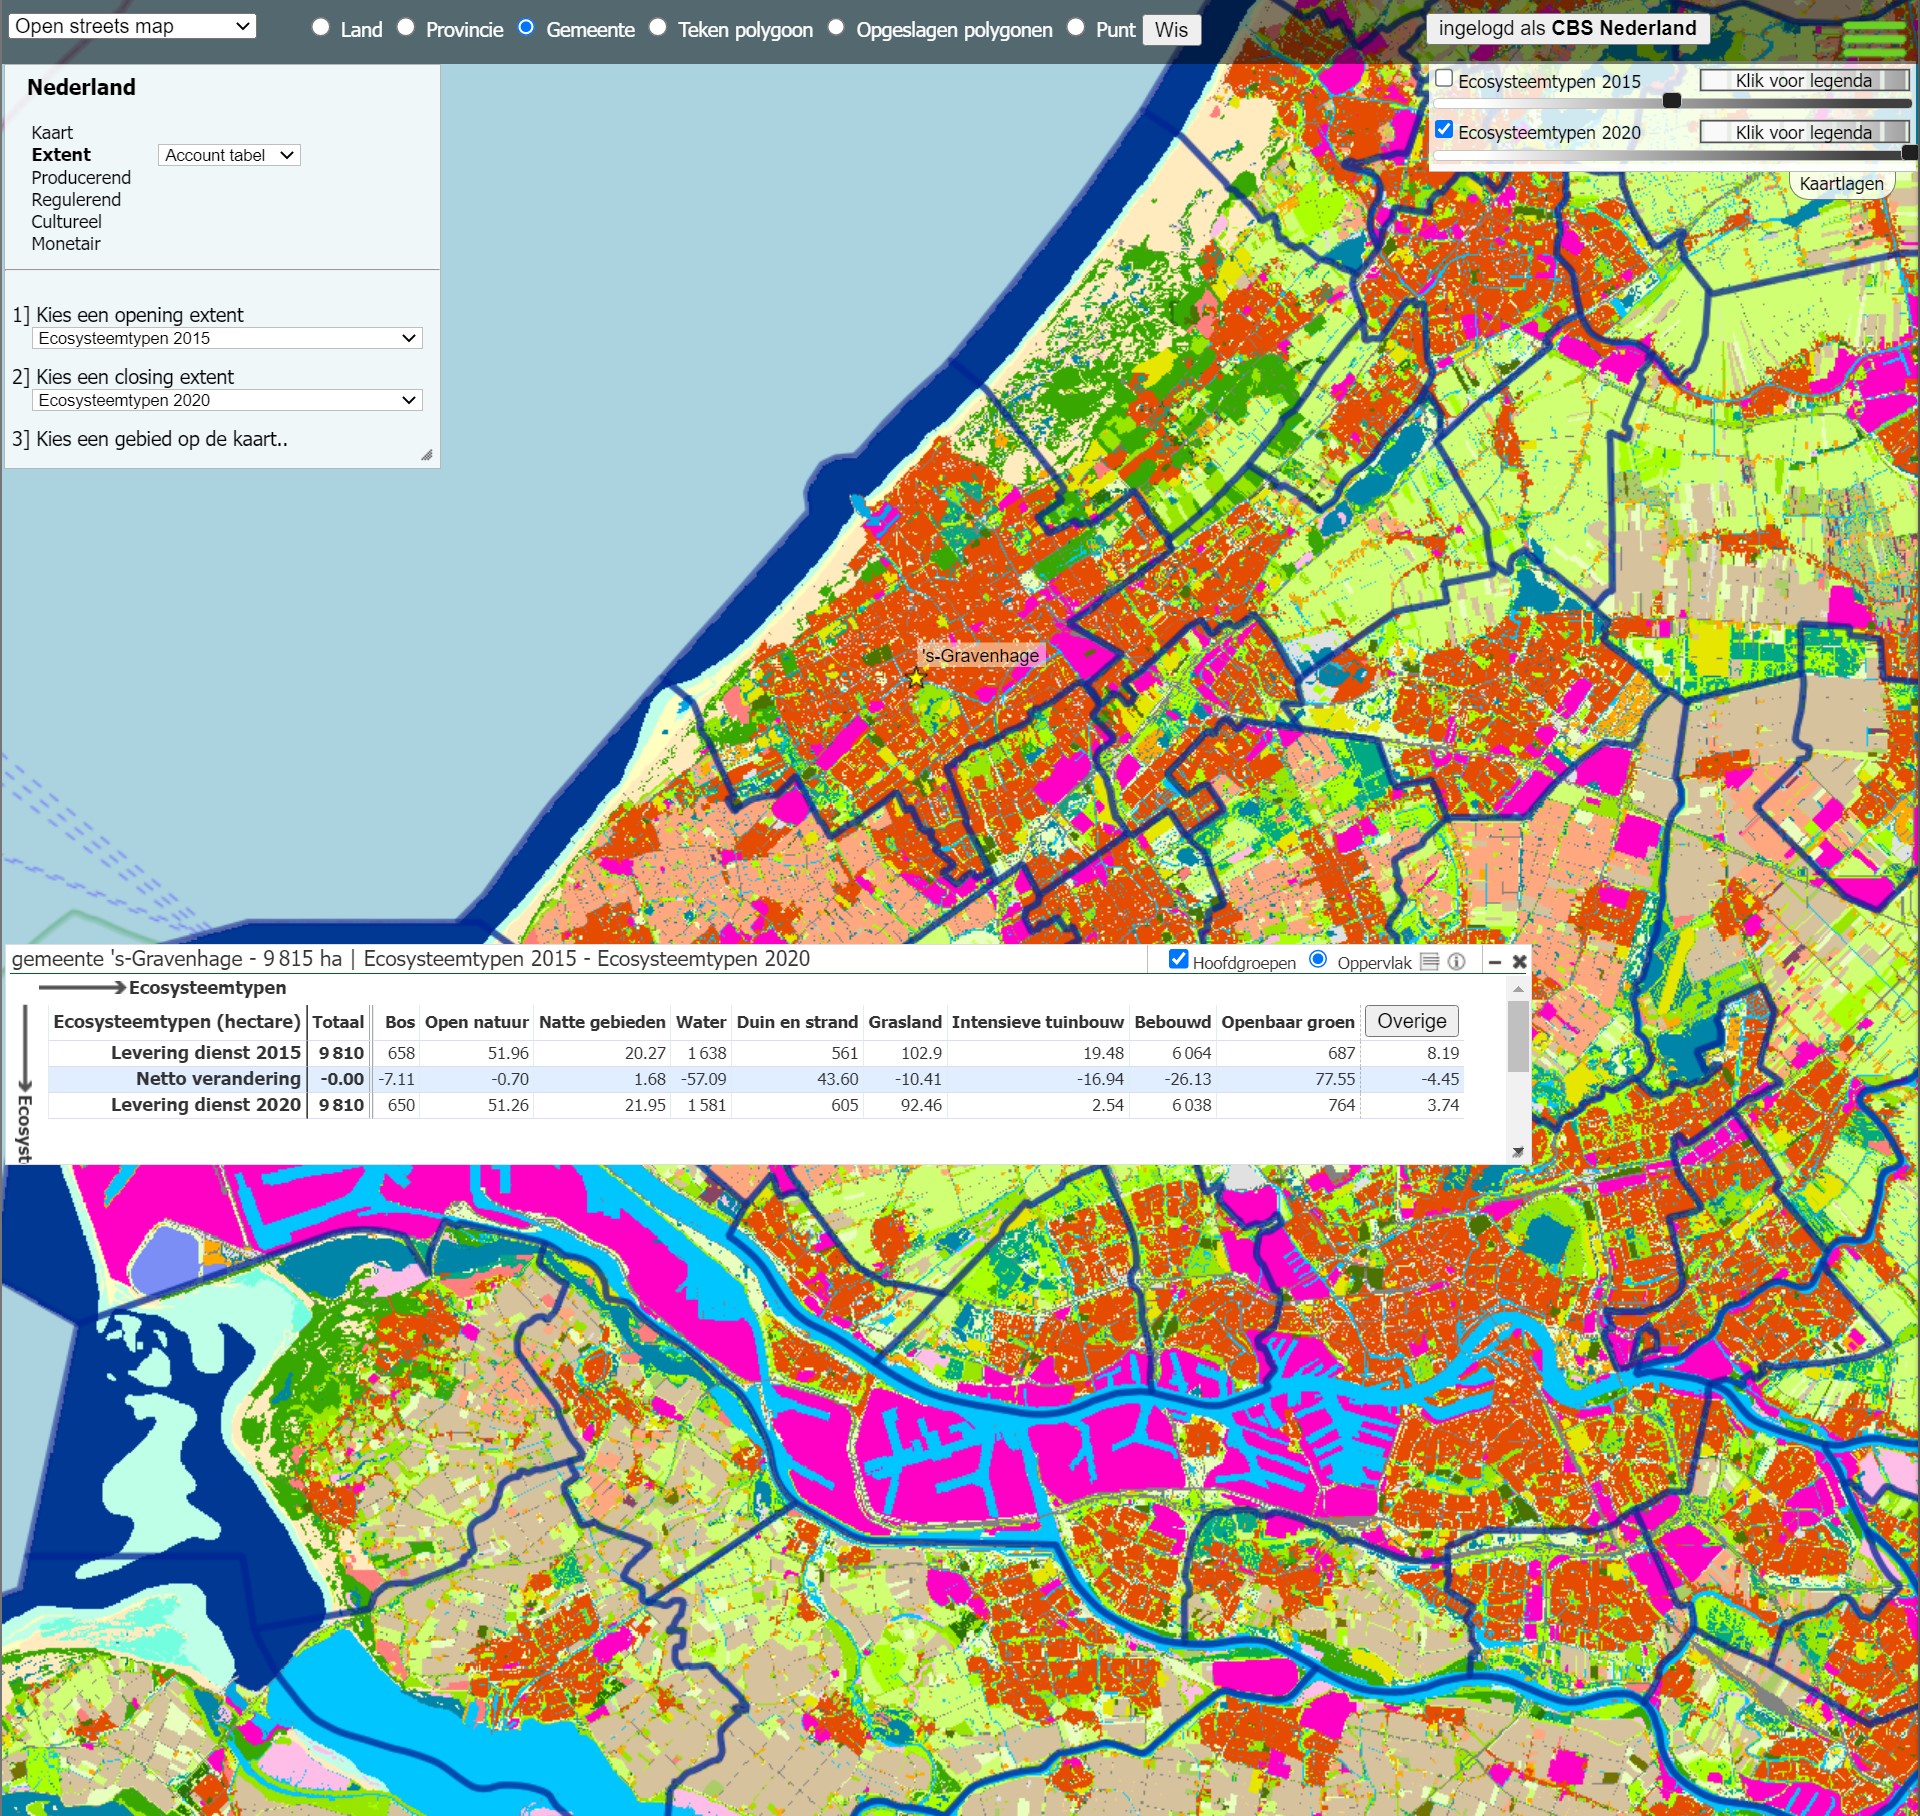Viewport: 1920px width, 1816px height.
Task: Open the Account tabel dropdown
Action: click(x=229, y=155)
